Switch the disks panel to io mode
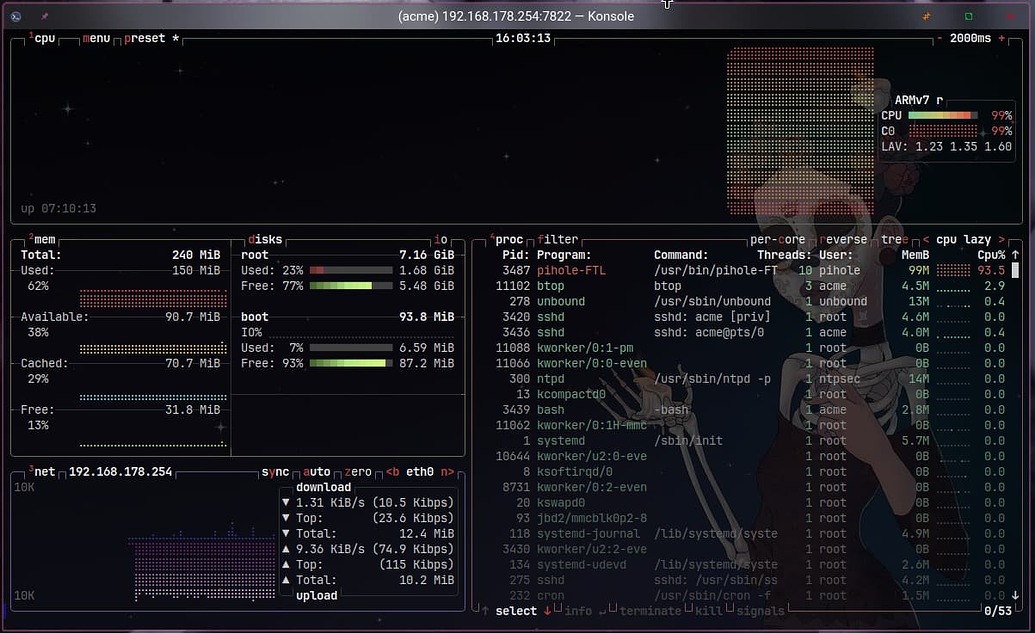 443,239
